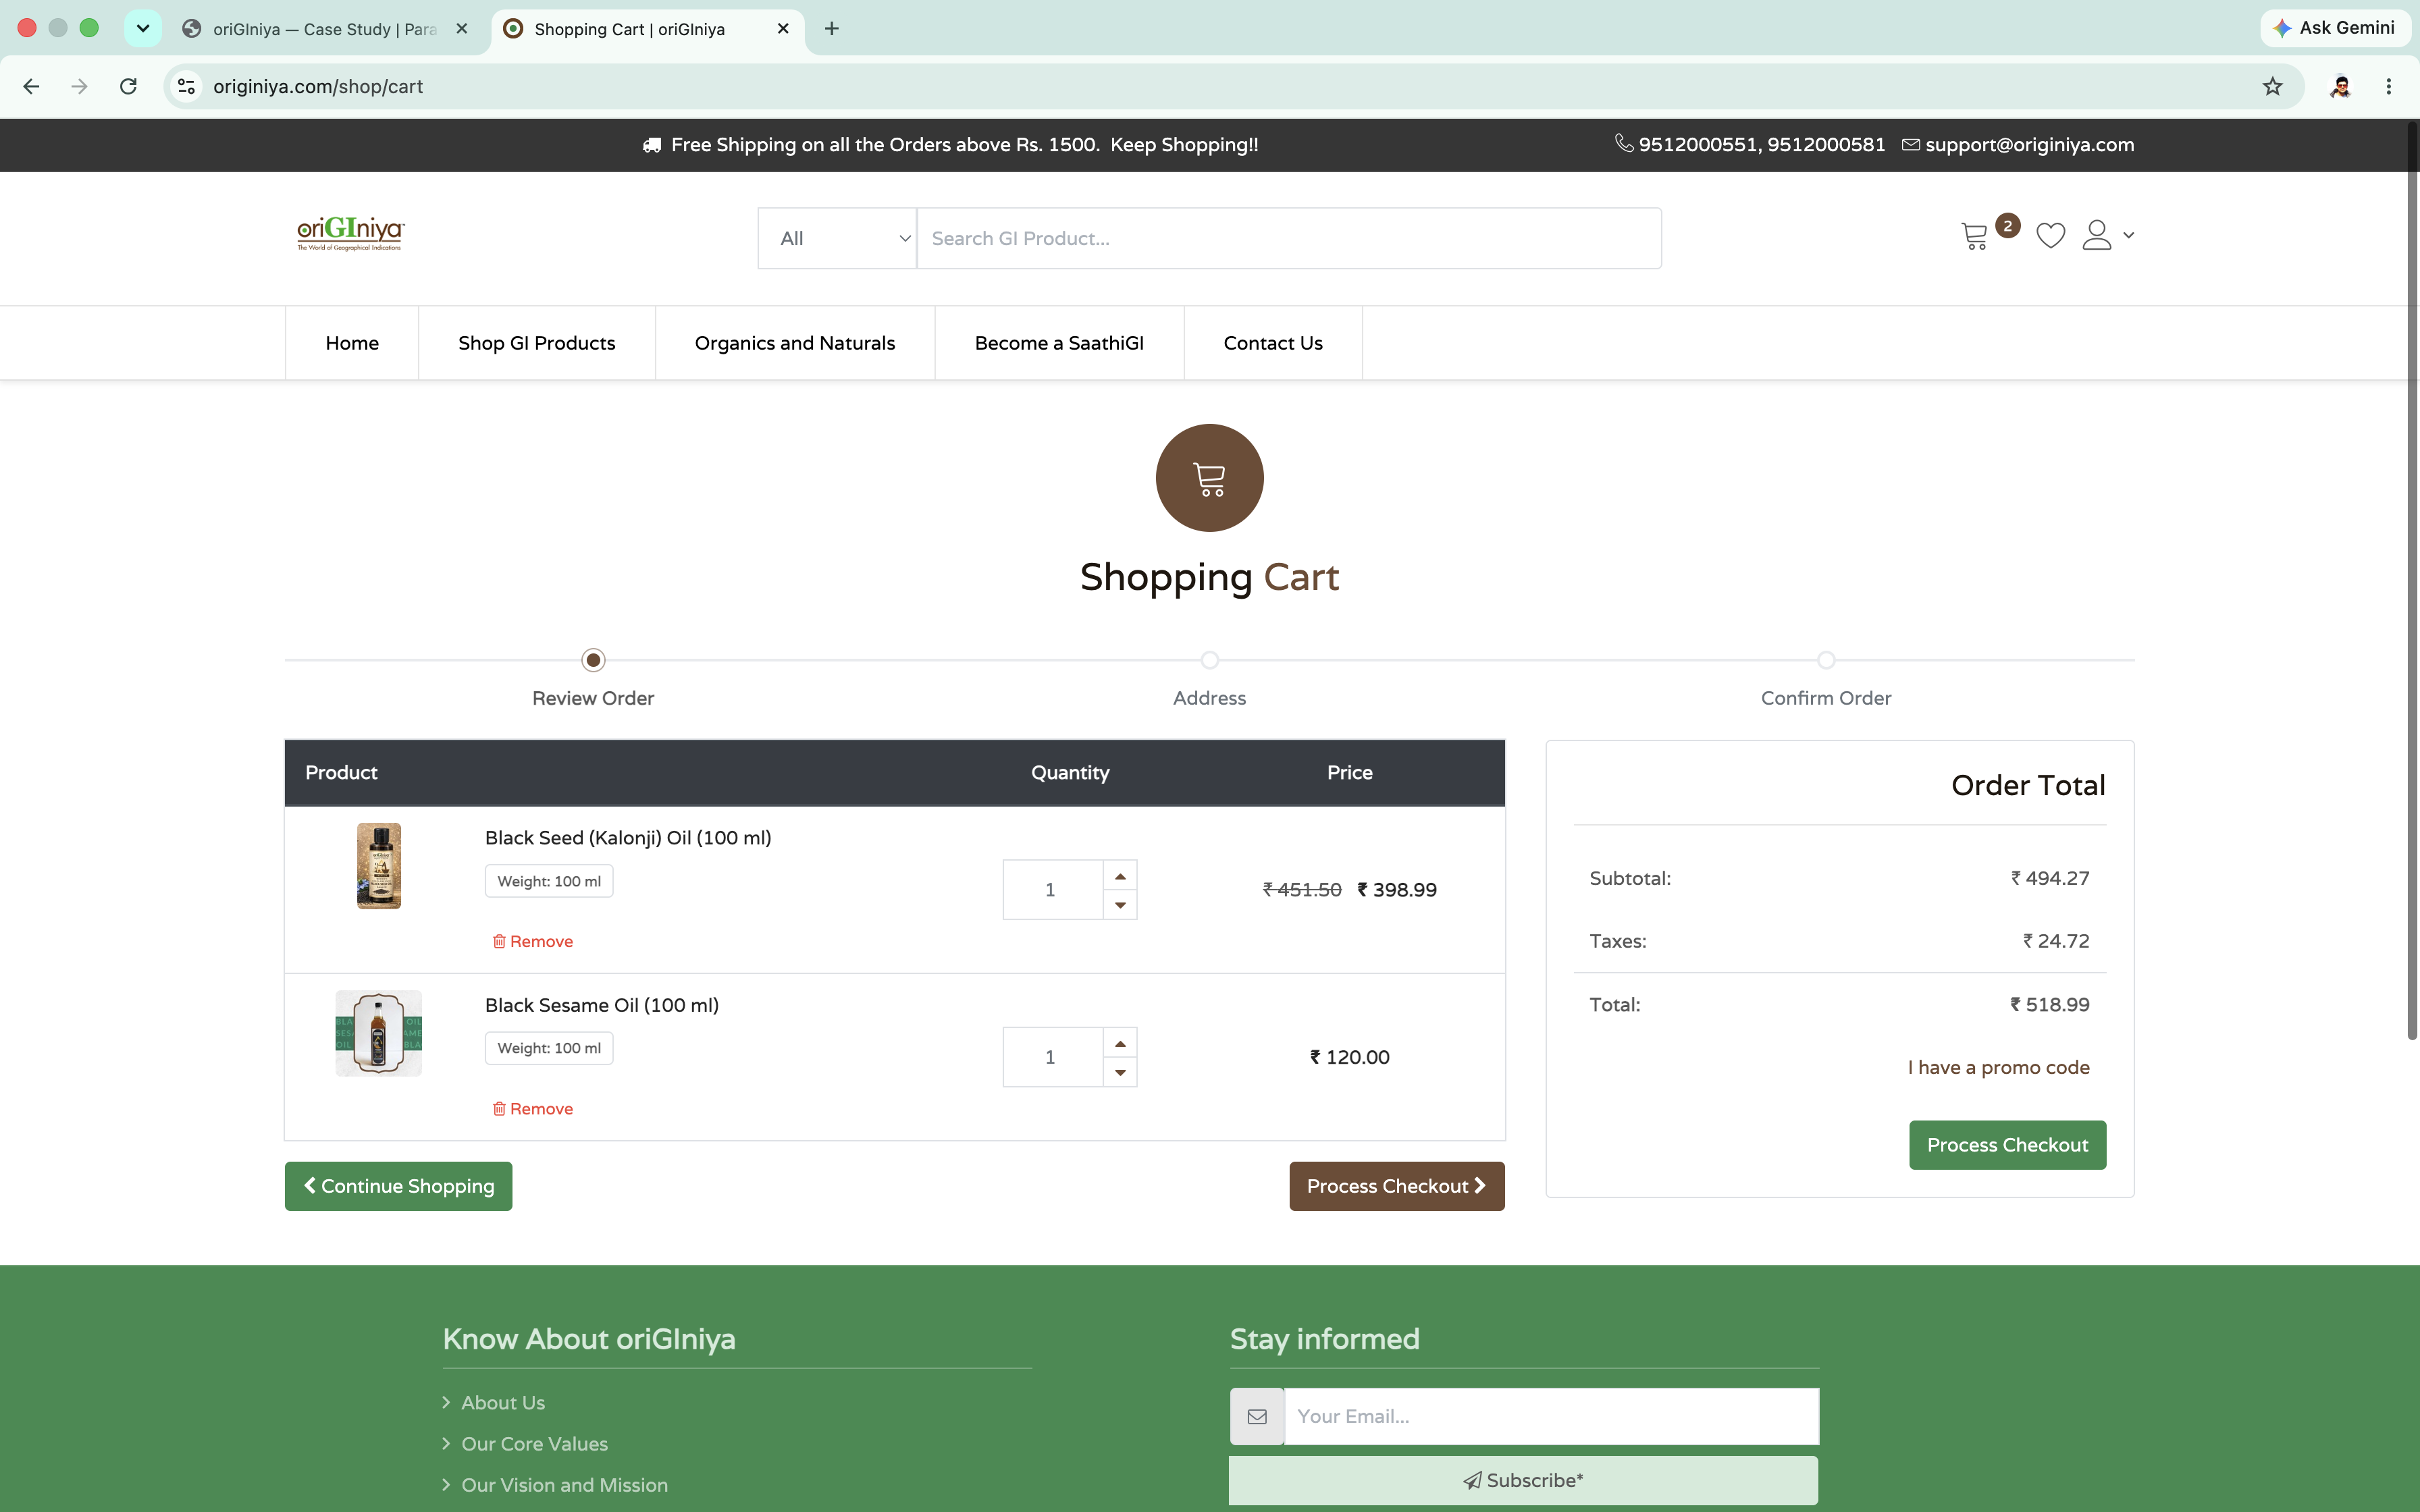
Task: Decrease Black Sesame Oil quantity
Action: coord(1120,1072)
